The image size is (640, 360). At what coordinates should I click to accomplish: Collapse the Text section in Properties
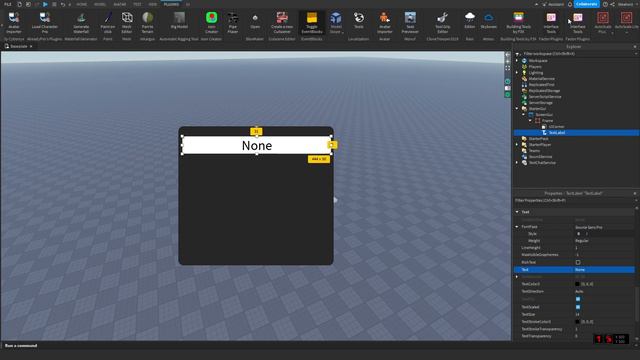(x=517, y=212)
